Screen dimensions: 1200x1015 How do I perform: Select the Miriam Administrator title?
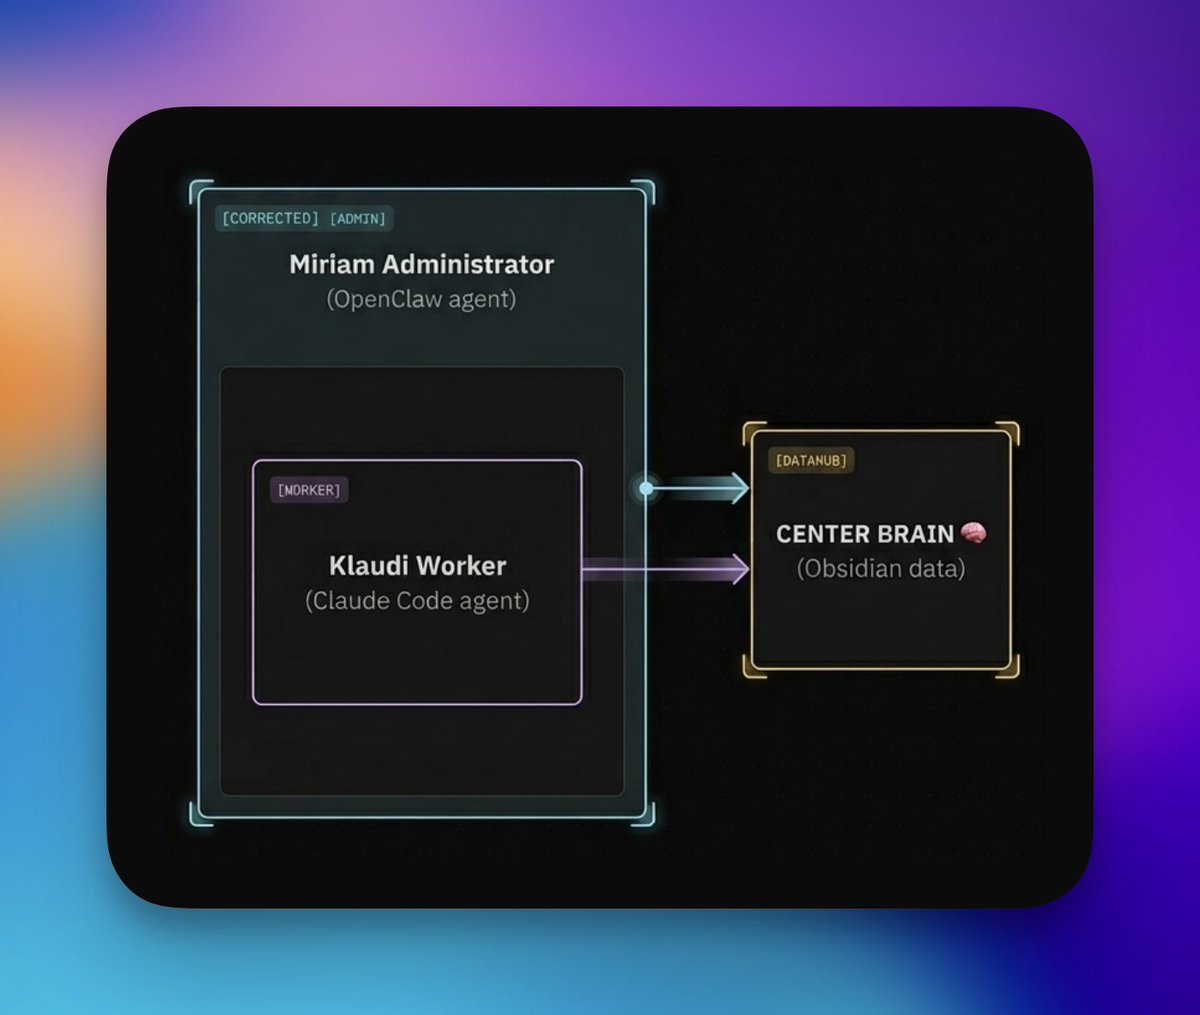click(x=421, y=264)
